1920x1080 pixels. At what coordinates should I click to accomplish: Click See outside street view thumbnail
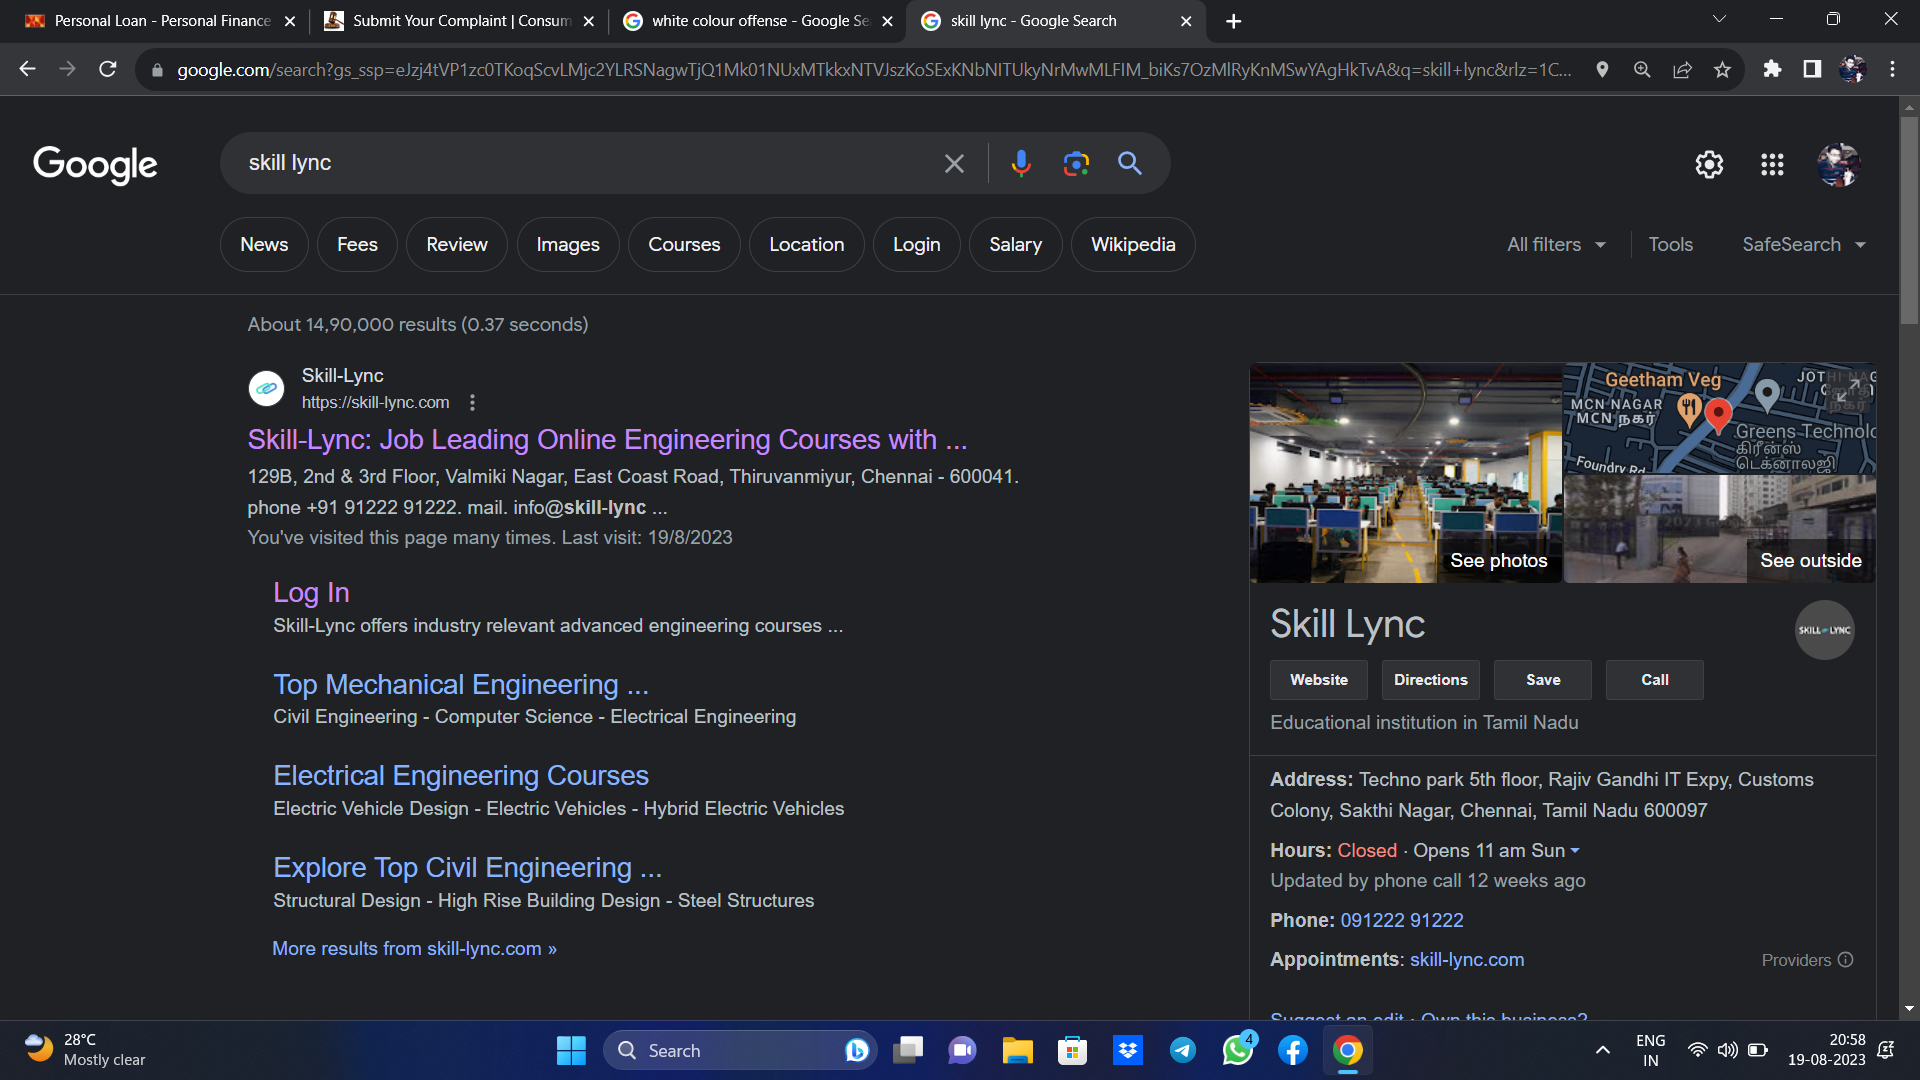(x=1719, y=529)
